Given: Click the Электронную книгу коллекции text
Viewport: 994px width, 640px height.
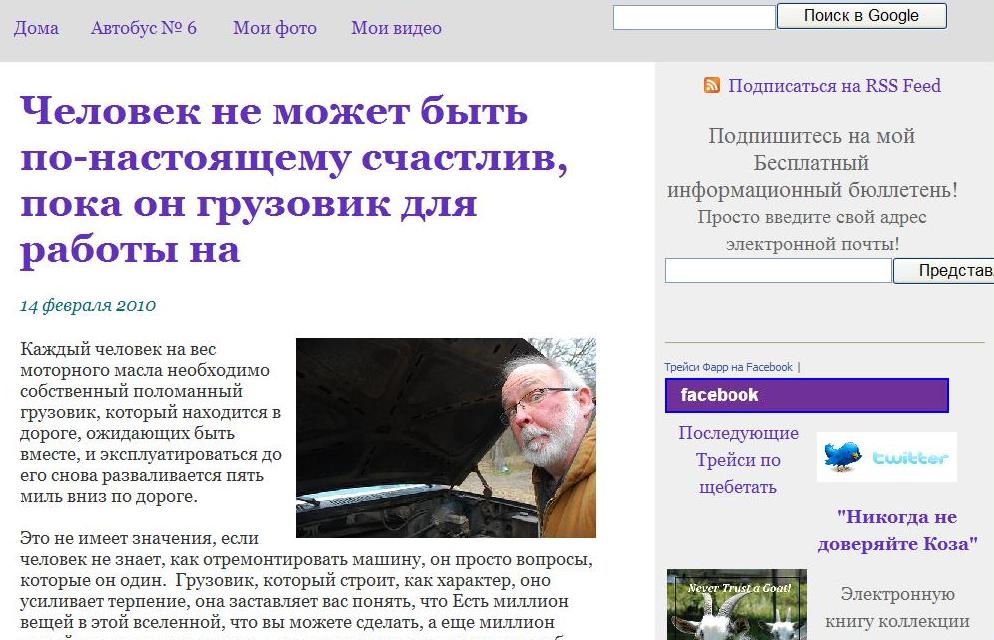Looking at the screenshot, I should pos(897,608).
